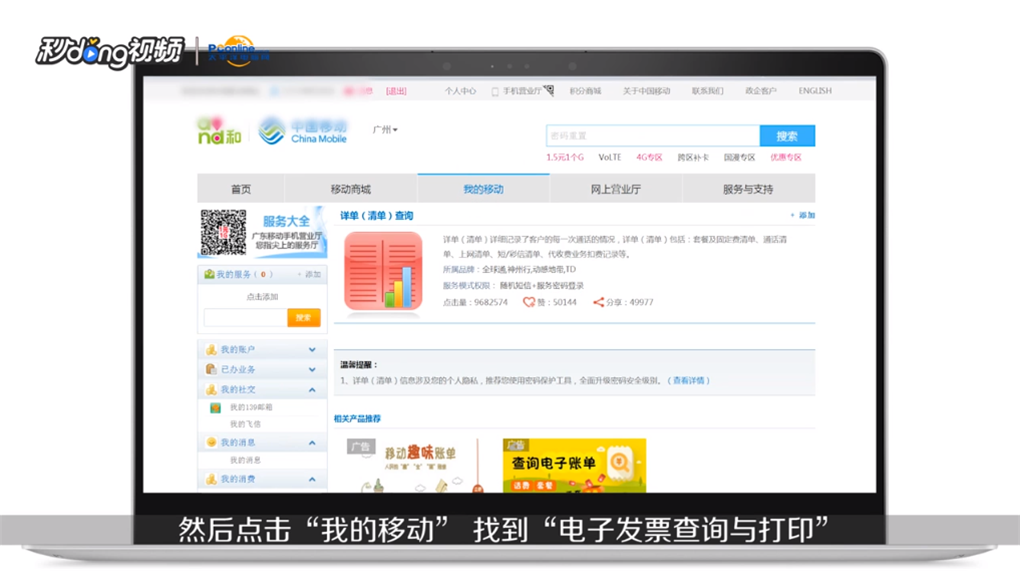Open the 首页 tab

[x=241, y=189]
